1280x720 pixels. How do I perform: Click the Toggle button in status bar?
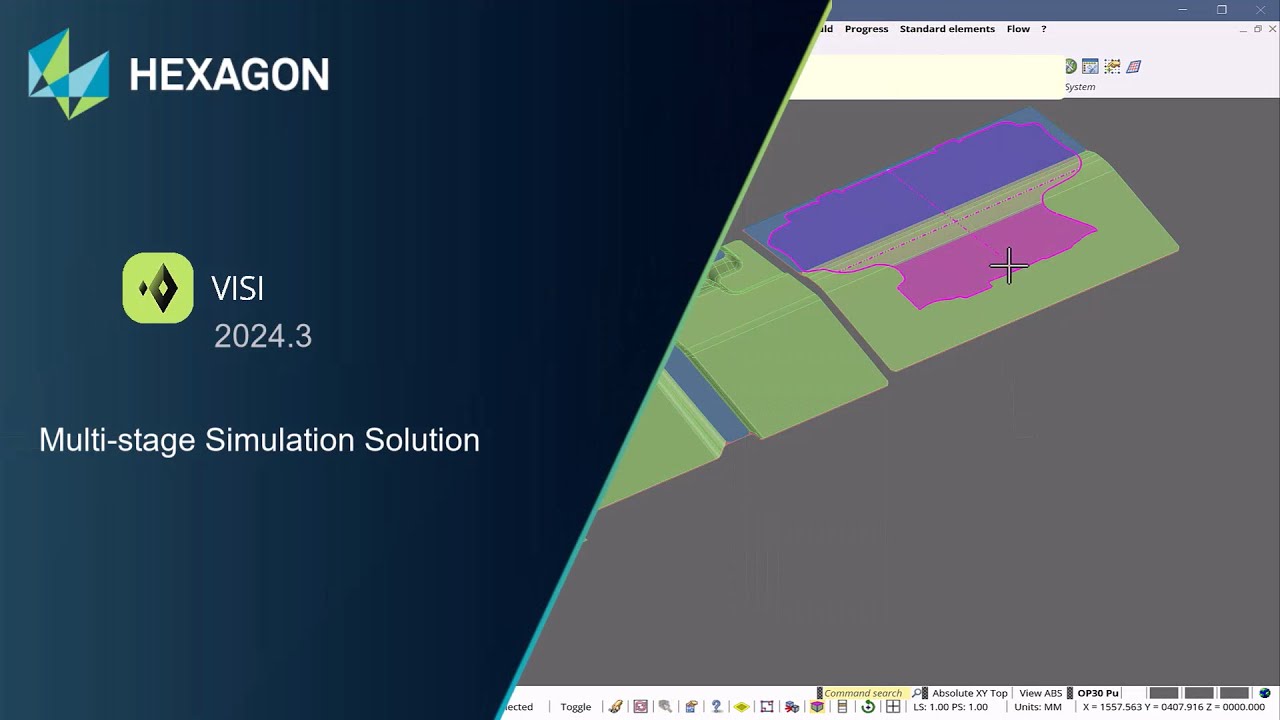tap(576, 706)
